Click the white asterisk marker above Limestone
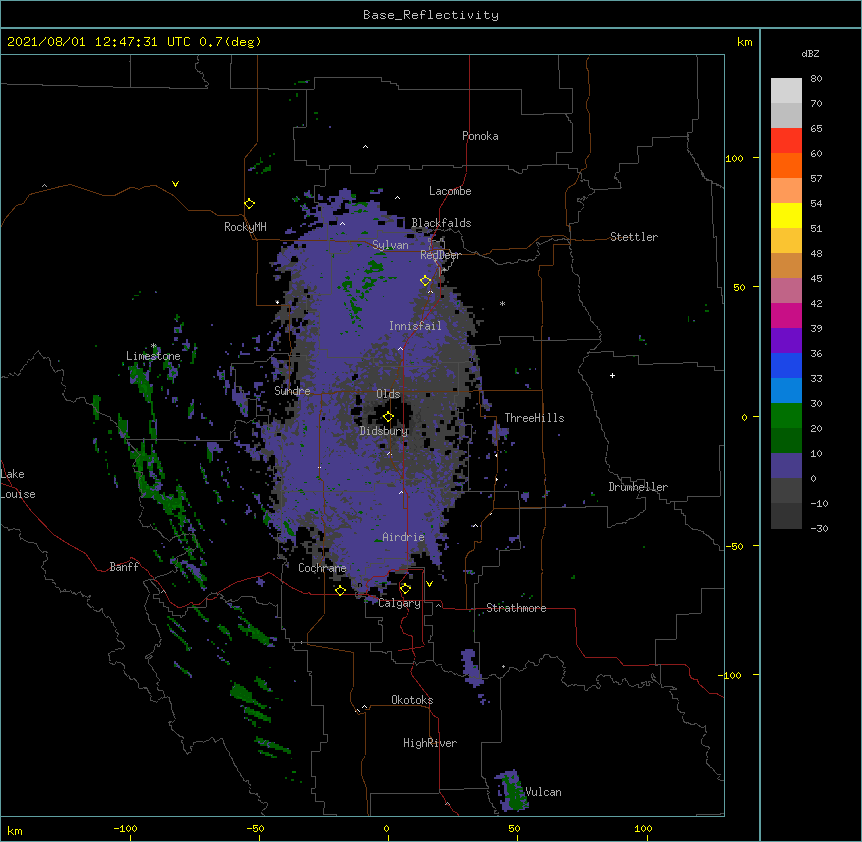862x842 pixels. point(154,346)
